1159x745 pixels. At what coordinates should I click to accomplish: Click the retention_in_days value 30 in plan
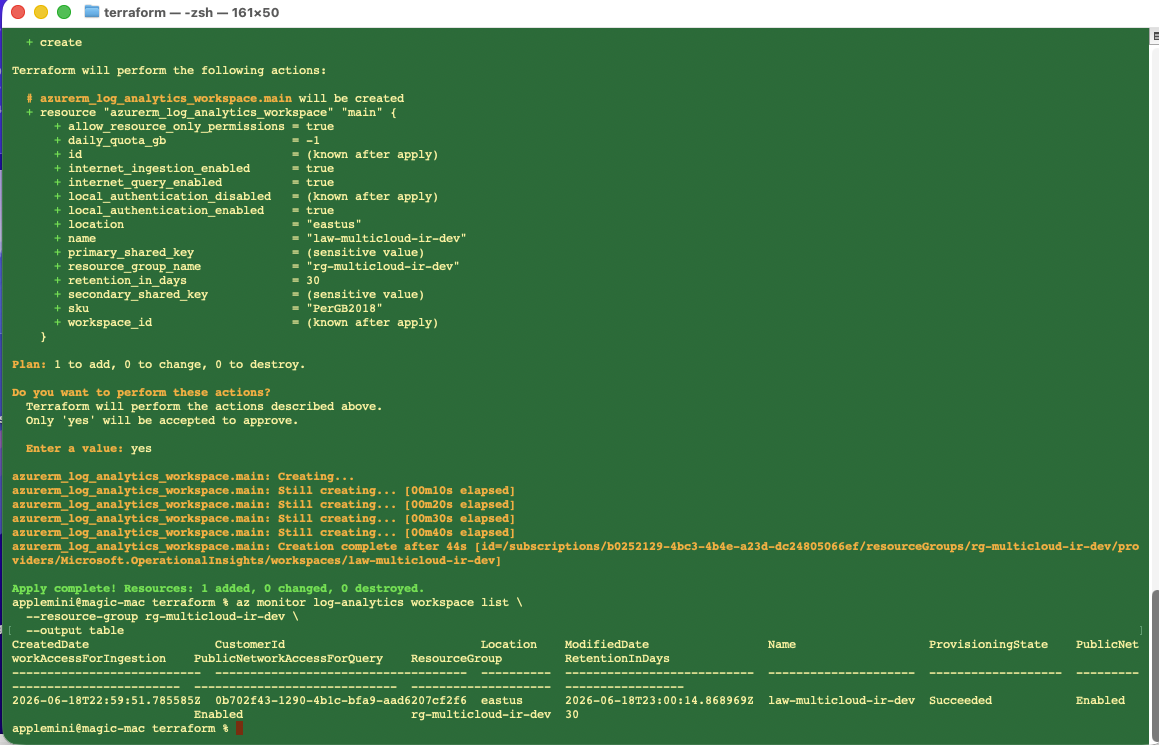point(313,281)
